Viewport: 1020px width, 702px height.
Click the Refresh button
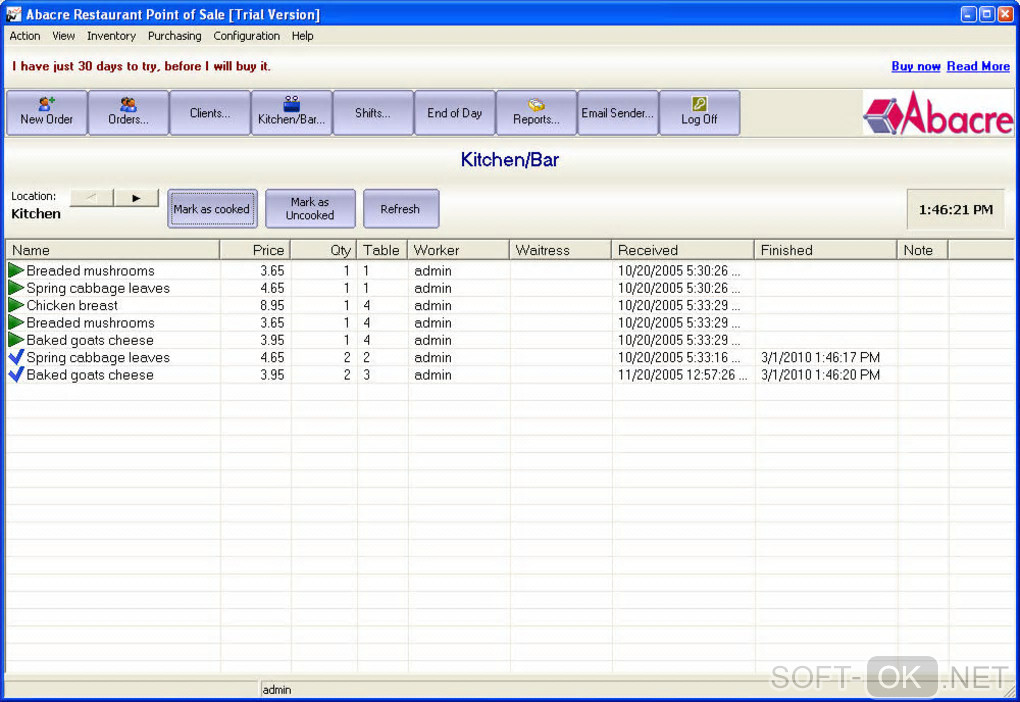coord(401,209)
